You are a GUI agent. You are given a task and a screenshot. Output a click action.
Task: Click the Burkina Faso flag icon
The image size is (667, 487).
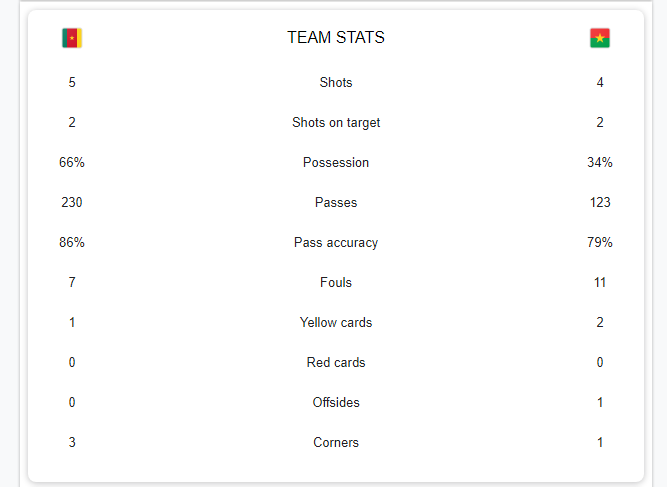click(x=600, y=38)
